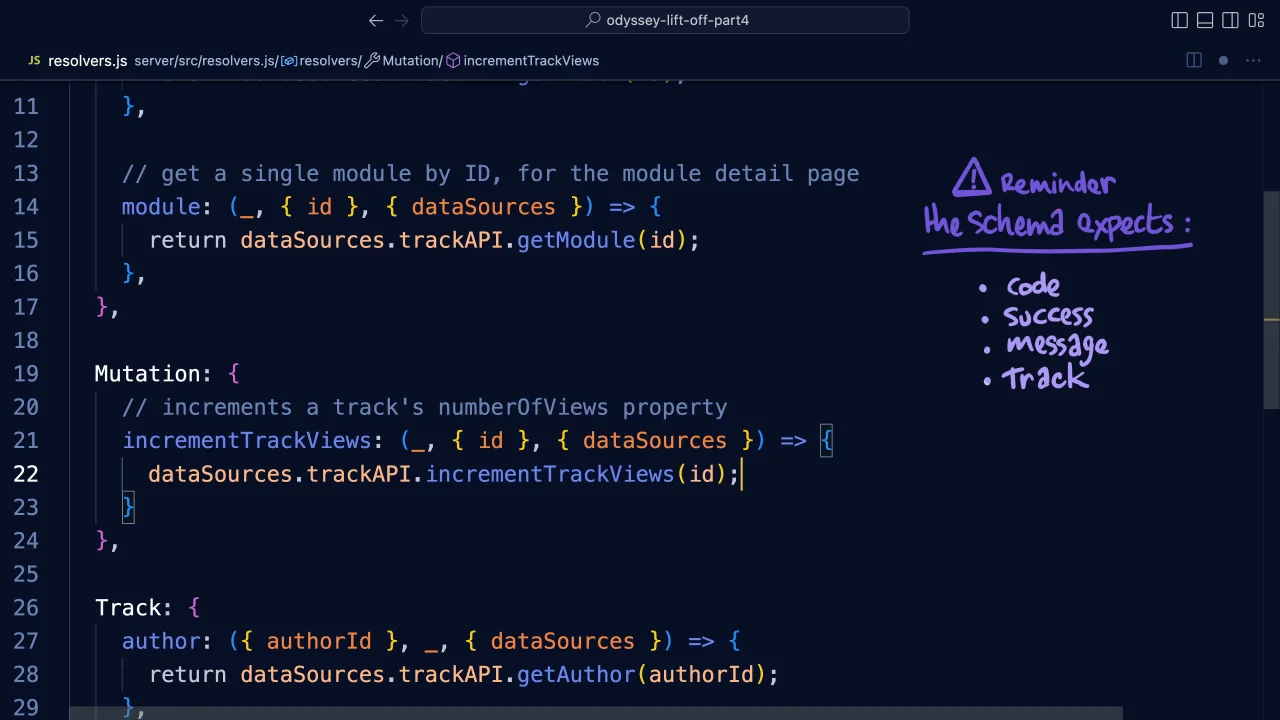Click 'getAuthor' method call on line 28
This screenshot has height=720, width=1280.
pos(576,675)
